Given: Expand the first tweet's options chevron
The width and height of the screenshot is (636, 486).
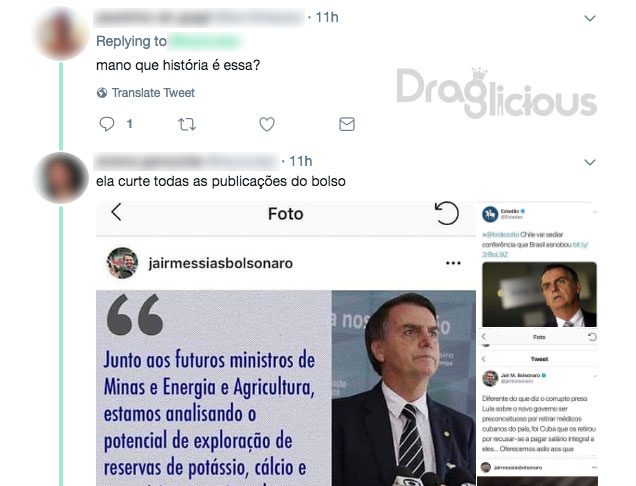Looking at the screenshot, I should pos(590,18).
